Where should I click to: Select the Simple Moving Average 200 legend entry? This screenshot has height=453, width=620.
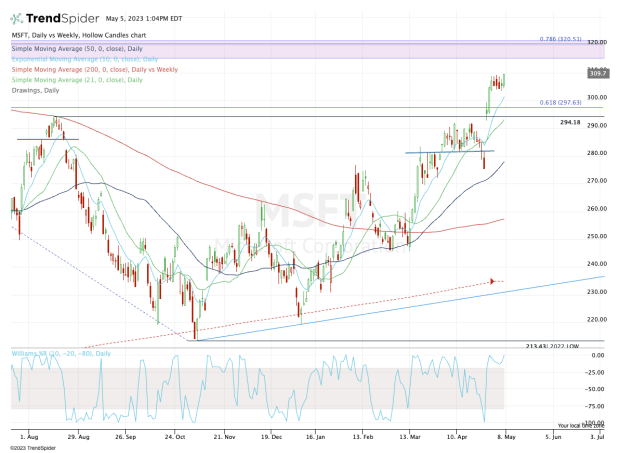pos(95,70)
